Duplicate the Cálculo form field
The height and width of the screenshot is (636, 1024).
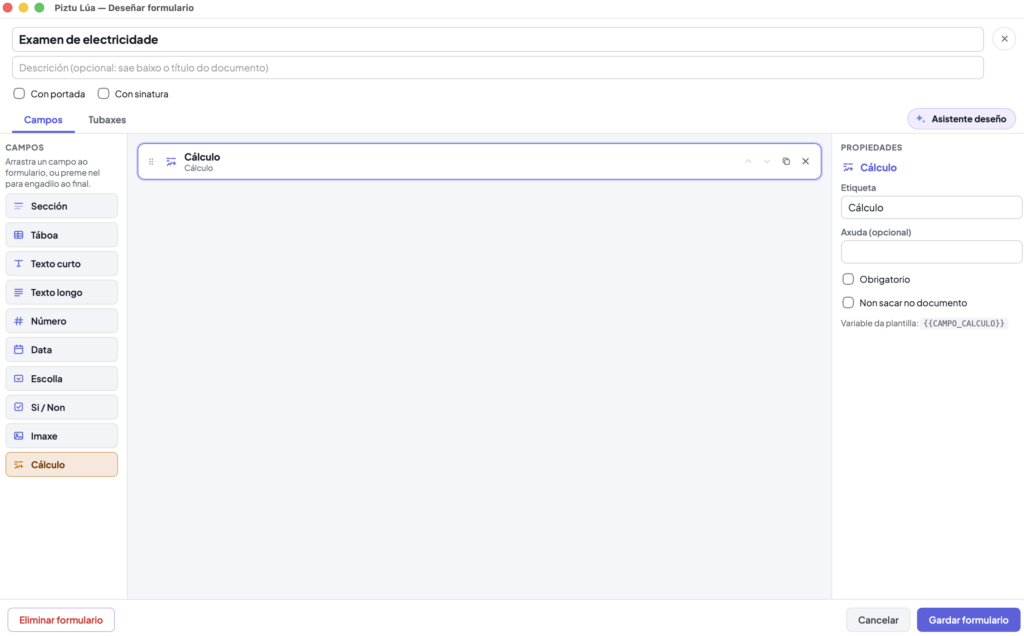pos(786,161)
